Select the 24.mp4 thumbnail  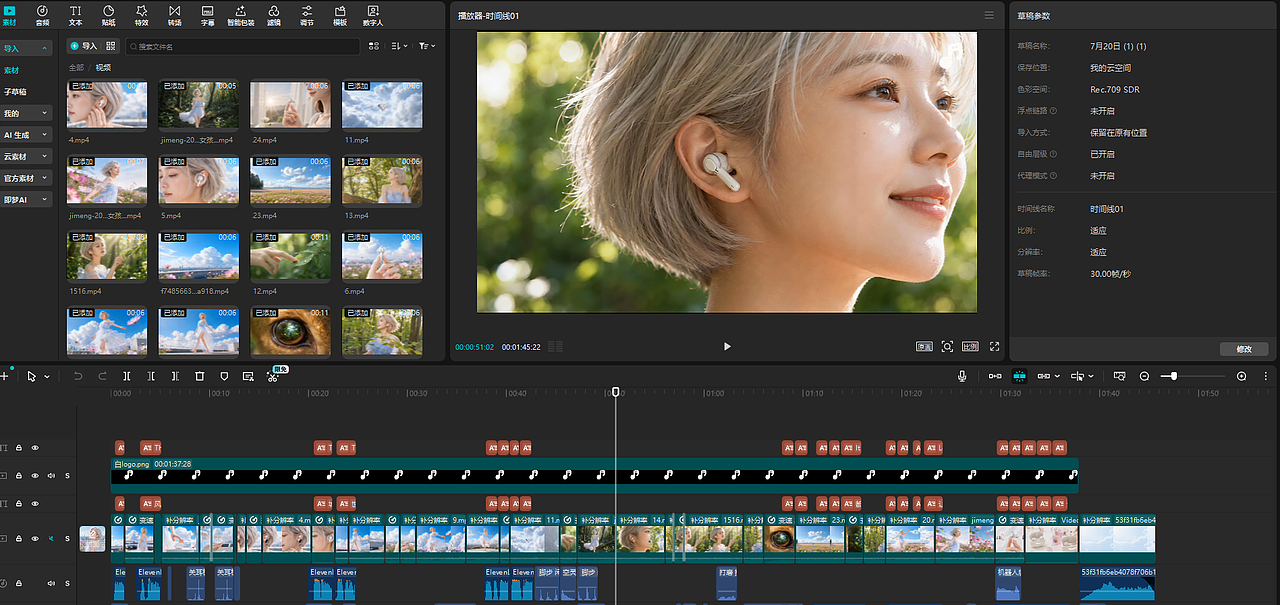[x=290, y=104]
